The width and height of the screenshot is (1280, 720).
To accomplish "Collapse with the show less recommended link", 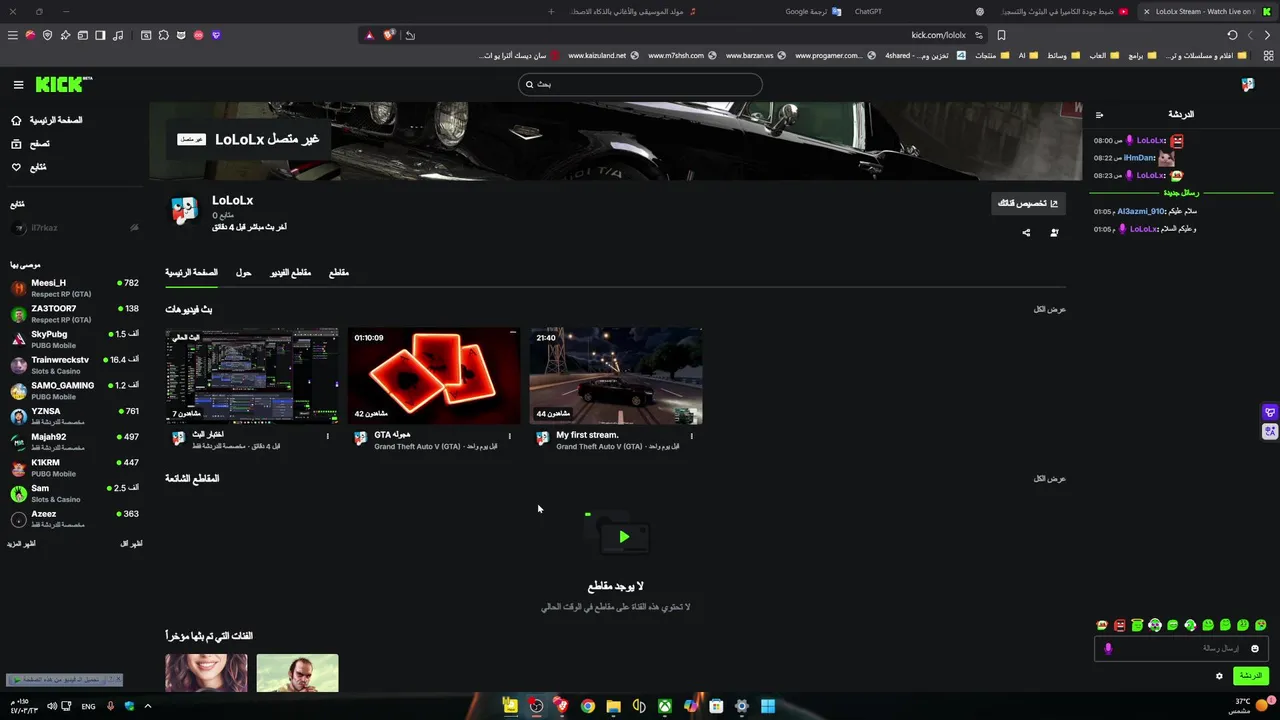I will (x=131, y=544).
